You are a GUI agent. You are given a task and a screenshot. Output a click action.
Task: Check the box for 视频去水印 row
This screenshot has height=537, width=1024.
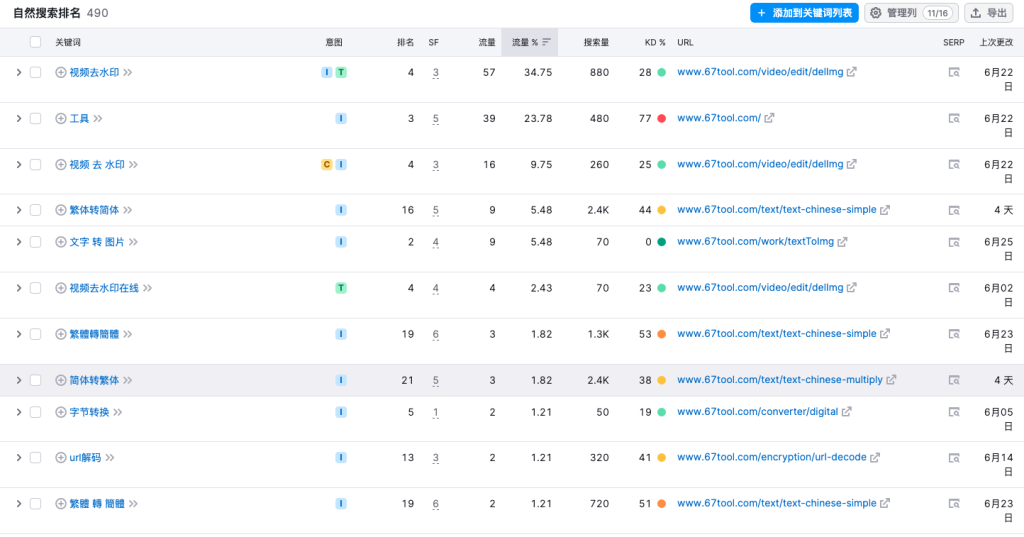(x=35, y=73)
